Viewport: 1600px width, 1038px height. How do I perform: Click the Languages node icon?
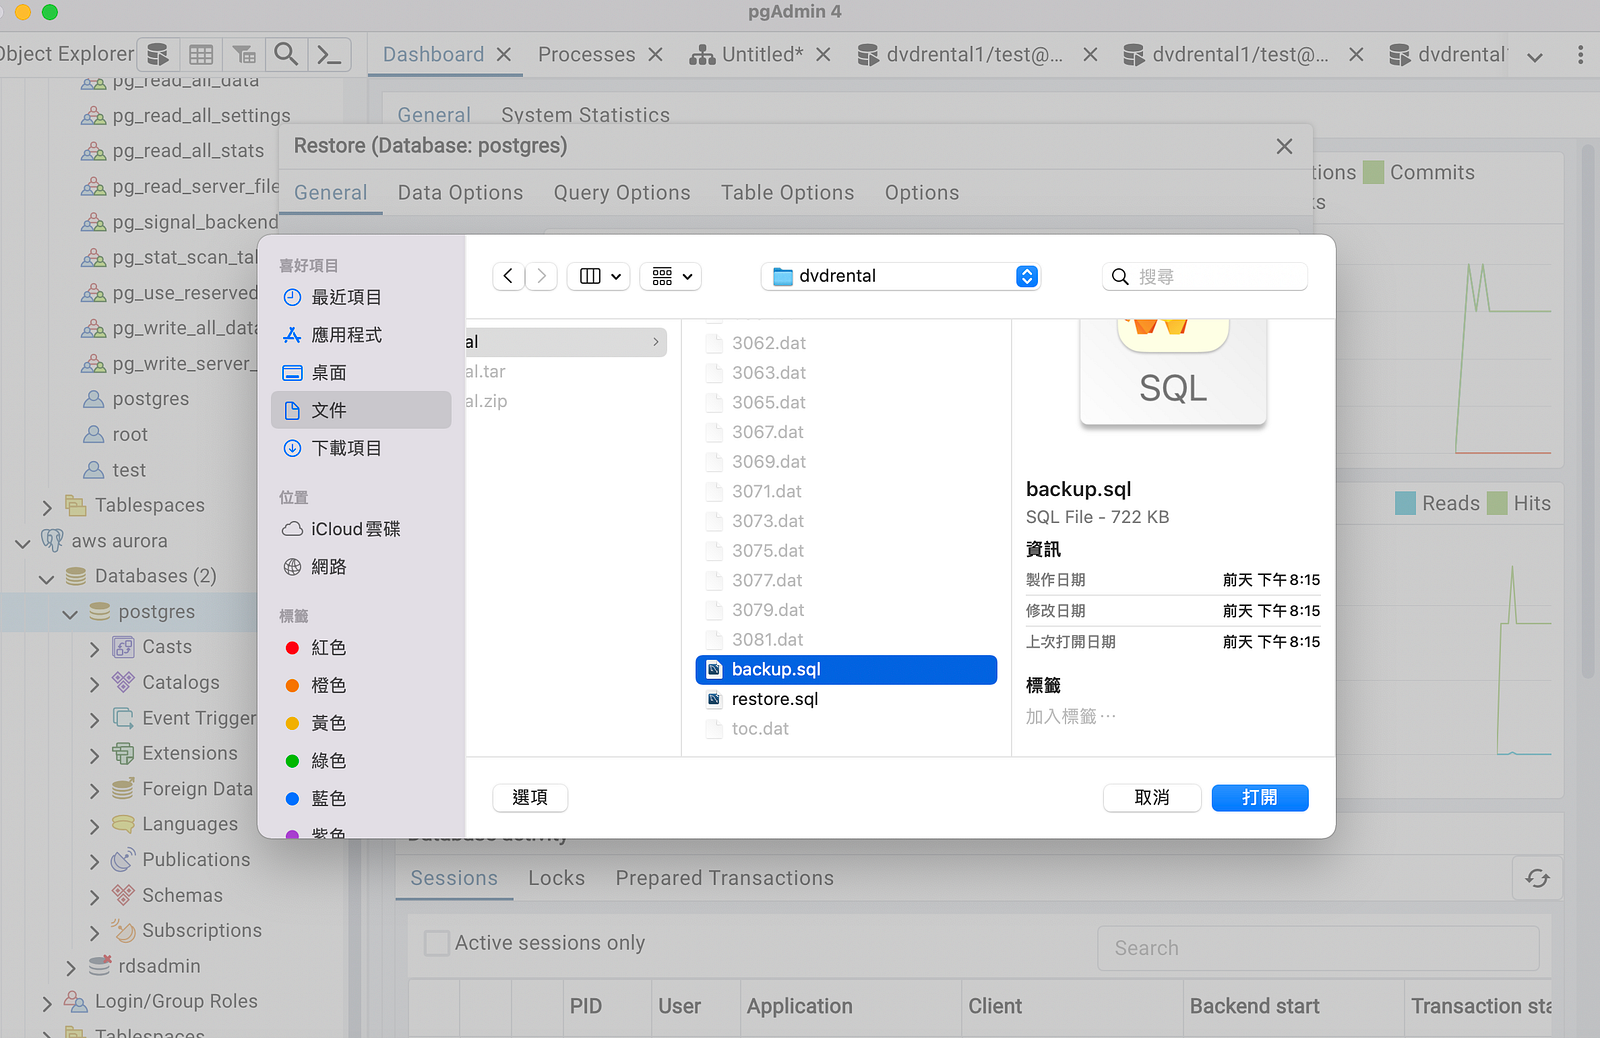click(123, 824)
